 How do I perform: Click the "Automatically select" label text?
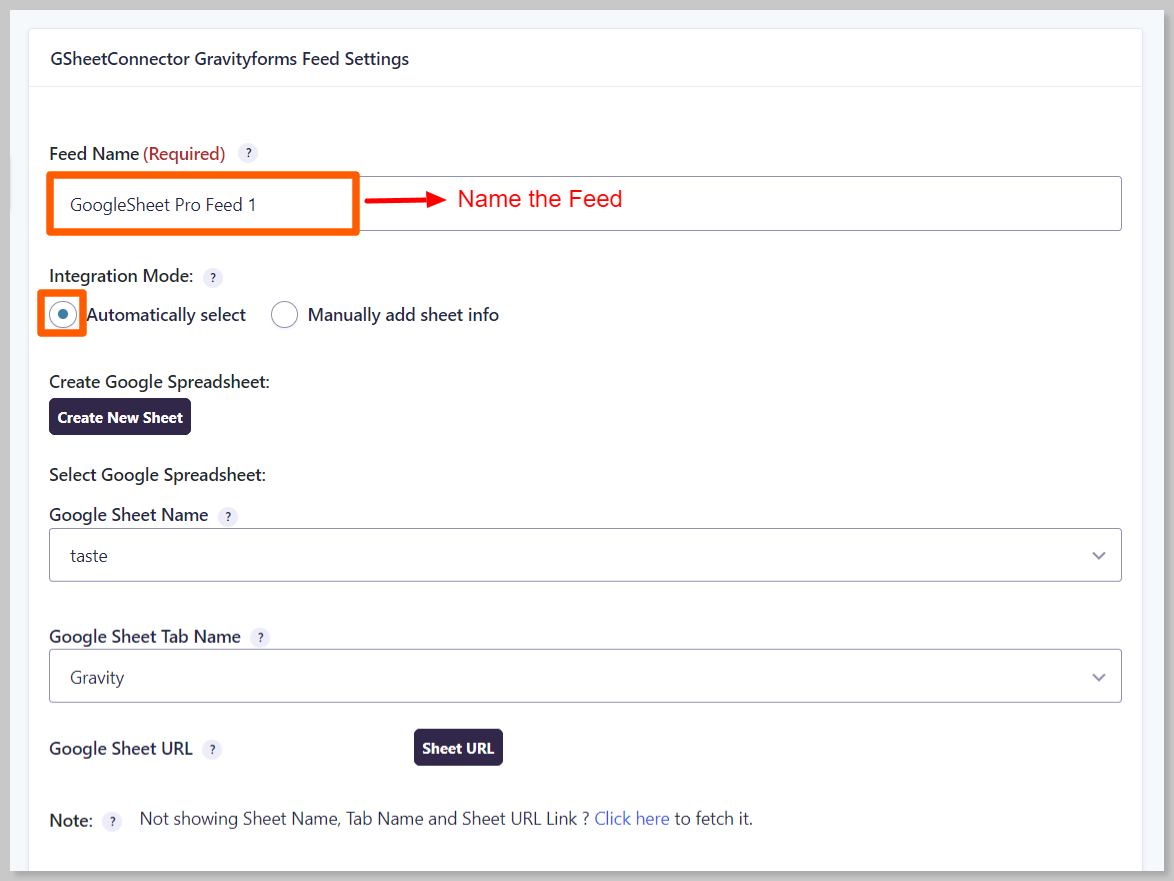coord(166,315)
